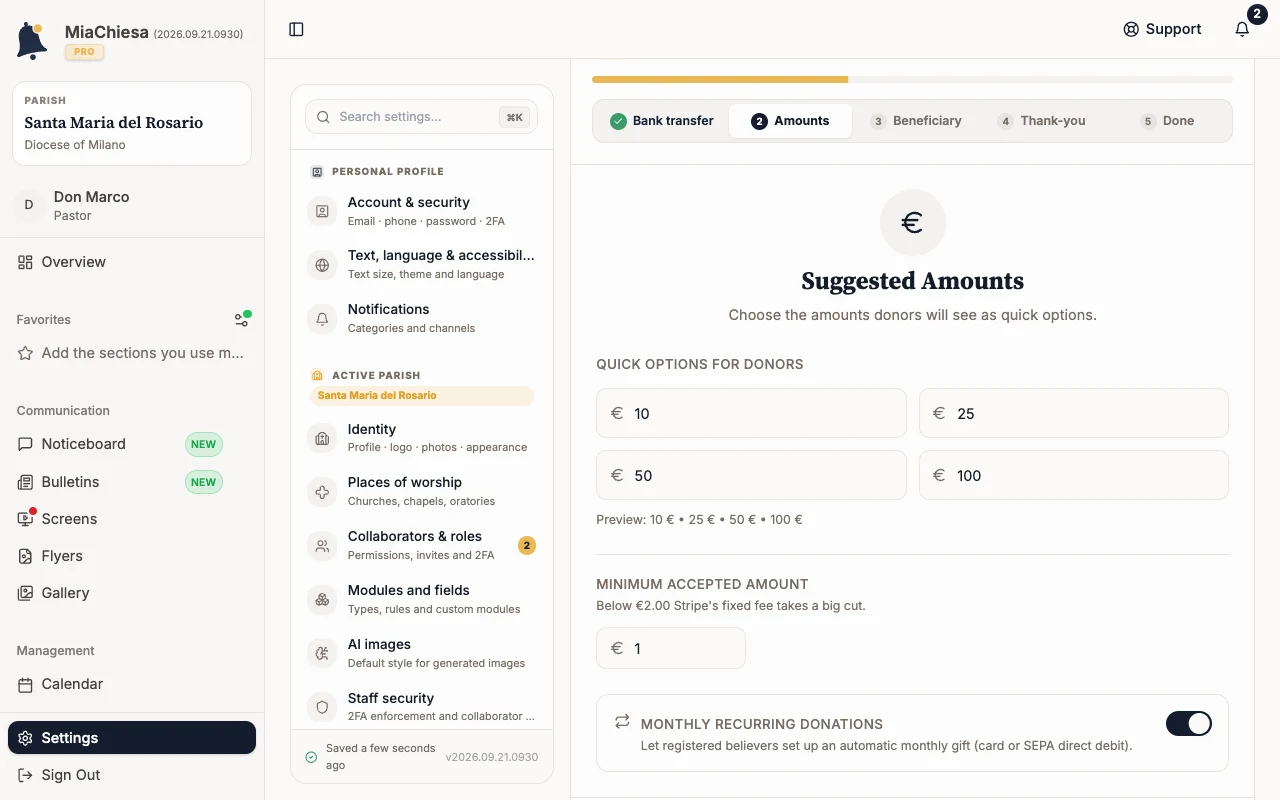Image resolution: width=1280 pixels, height=800 pixels.
Task: Click the Santa Maria del Rosario parish card
Action: point(132,123)
